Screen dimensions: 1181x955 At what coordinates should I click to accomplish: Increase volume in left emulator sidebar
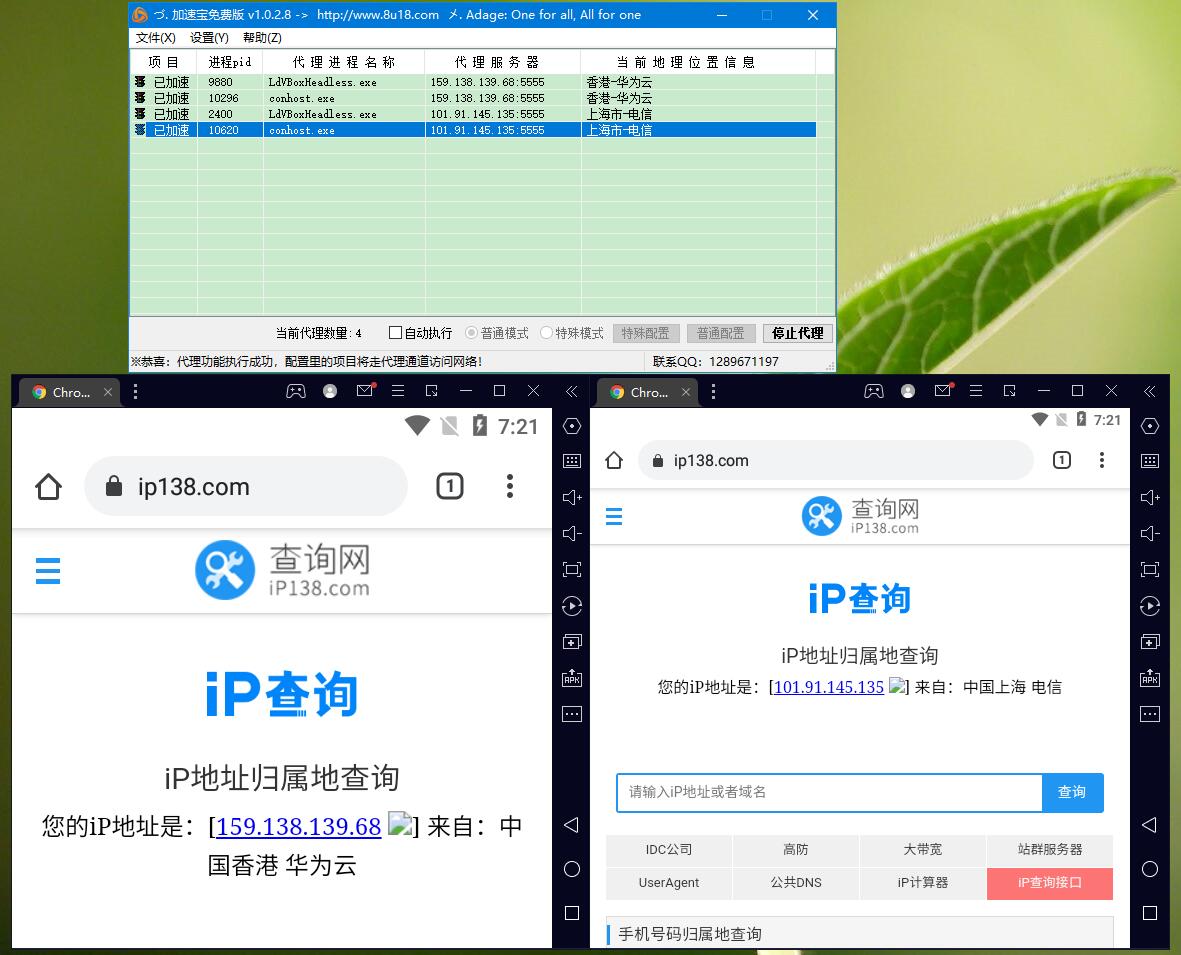572,497
